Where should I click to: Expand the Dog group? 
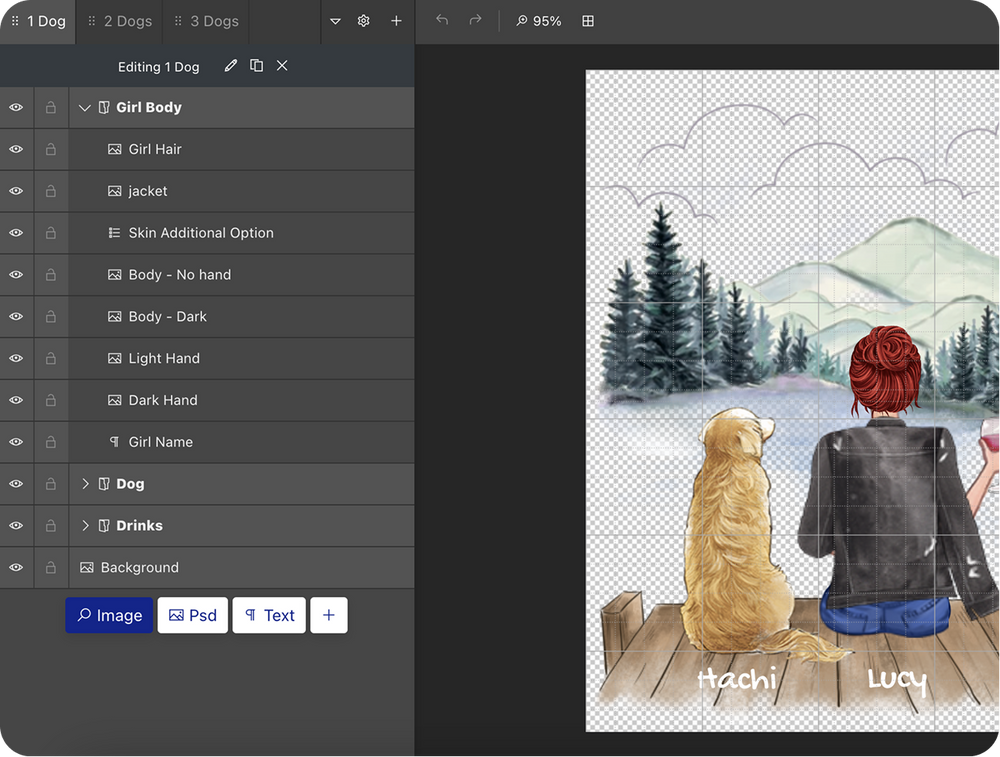coord(85,484)
